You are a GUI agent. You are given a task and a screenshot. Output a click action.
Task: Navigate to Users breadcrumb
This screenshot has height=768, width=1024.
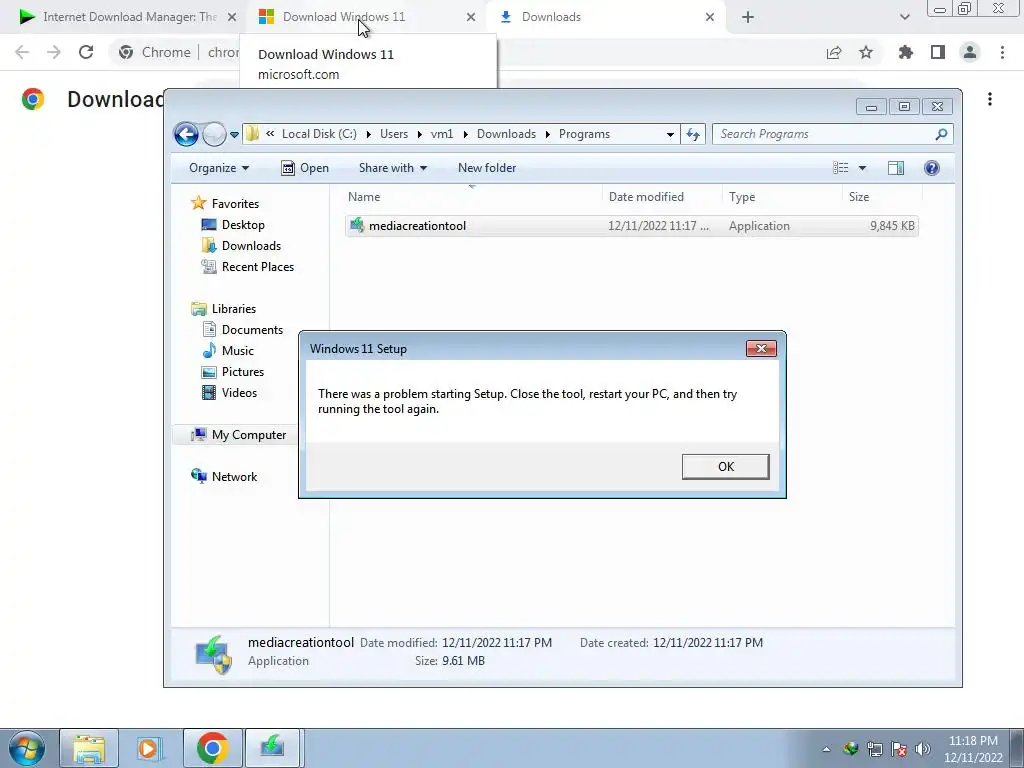tap(394, 134)
